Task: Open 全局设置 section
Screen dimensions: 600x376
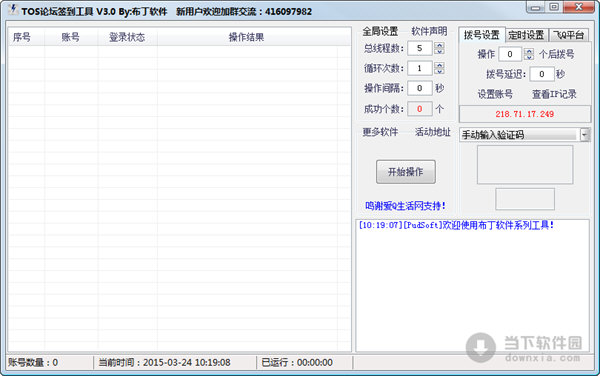Action: (x=380, y=31)
